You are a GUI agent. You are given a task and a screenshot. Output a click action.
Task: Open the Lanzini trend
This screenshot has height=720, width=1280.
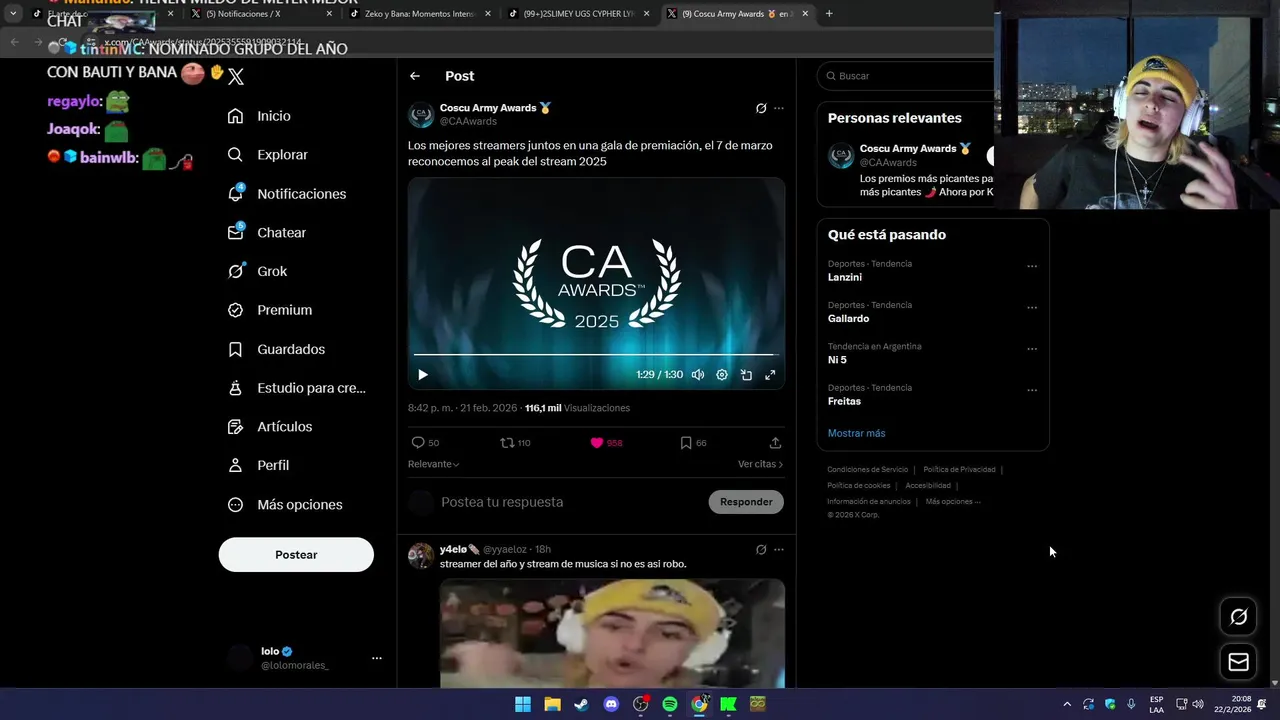[845, 277]
